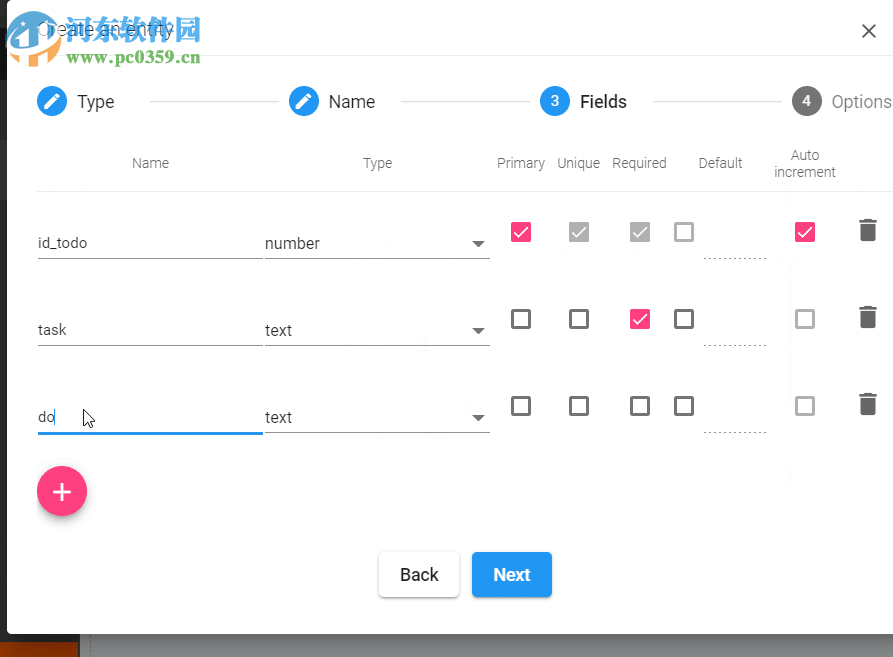Click default value input for task
This screenshot has height=657, width=893.
coord(735,333)
